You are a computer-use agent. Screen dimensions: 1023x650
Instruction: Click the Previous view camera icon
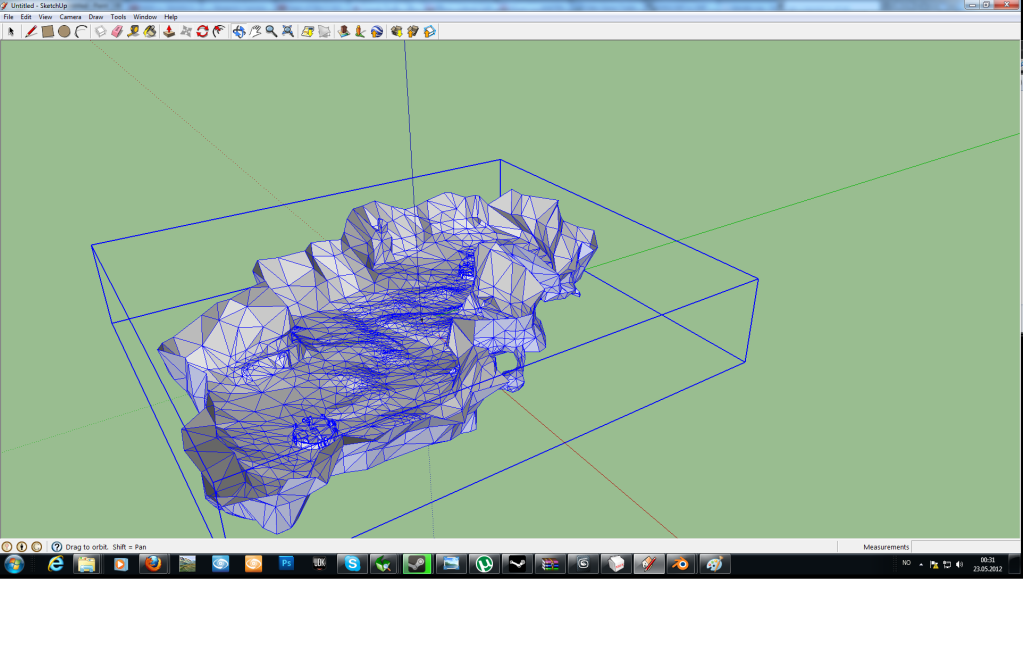point(307,31)
